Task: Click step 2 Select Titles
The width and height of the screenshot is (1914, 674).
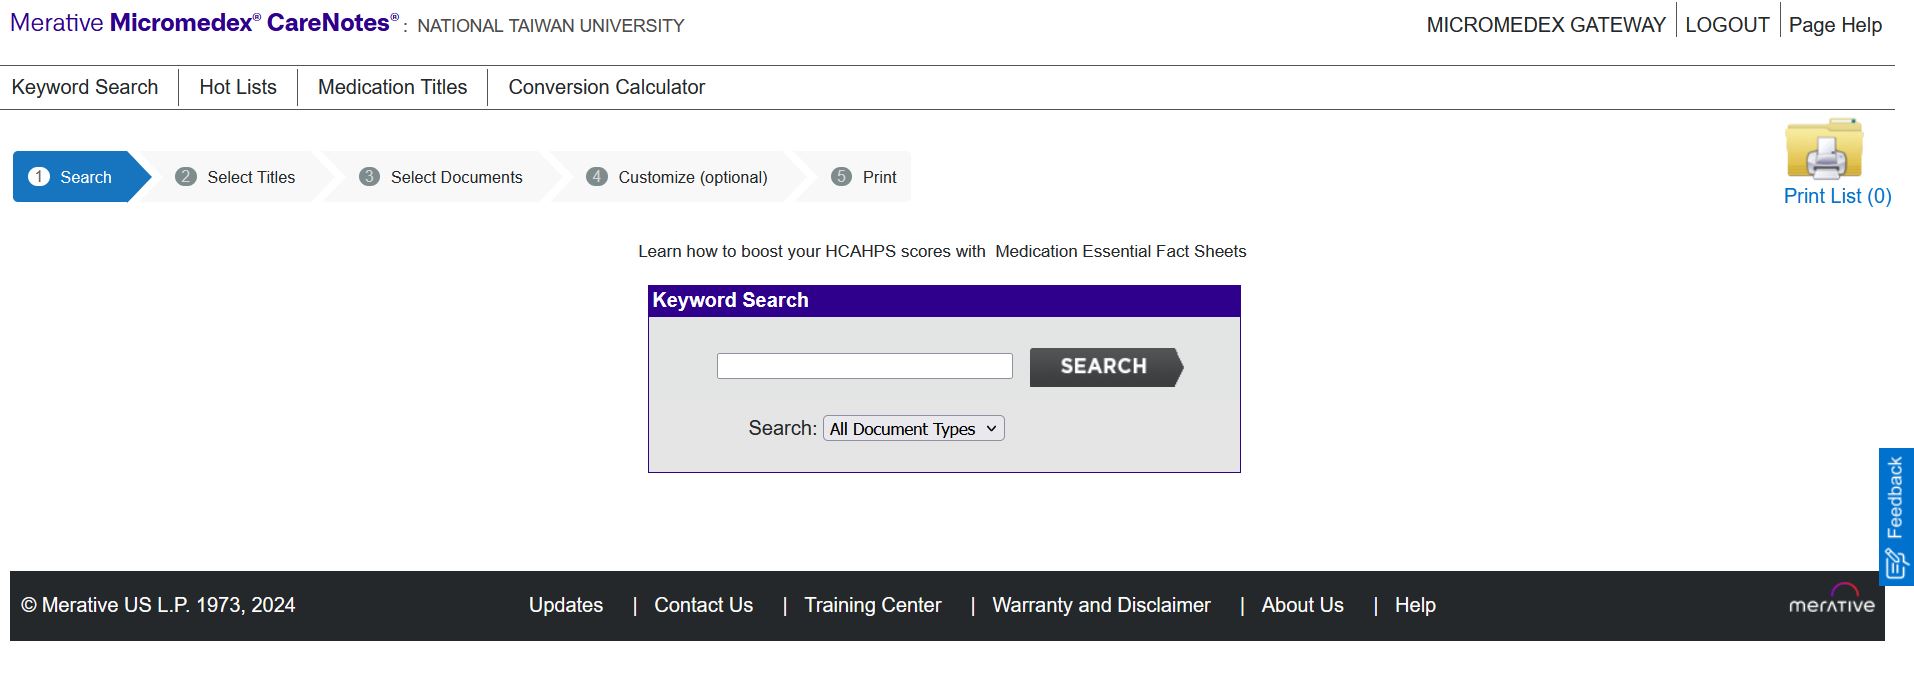Action: coord(237,177)
